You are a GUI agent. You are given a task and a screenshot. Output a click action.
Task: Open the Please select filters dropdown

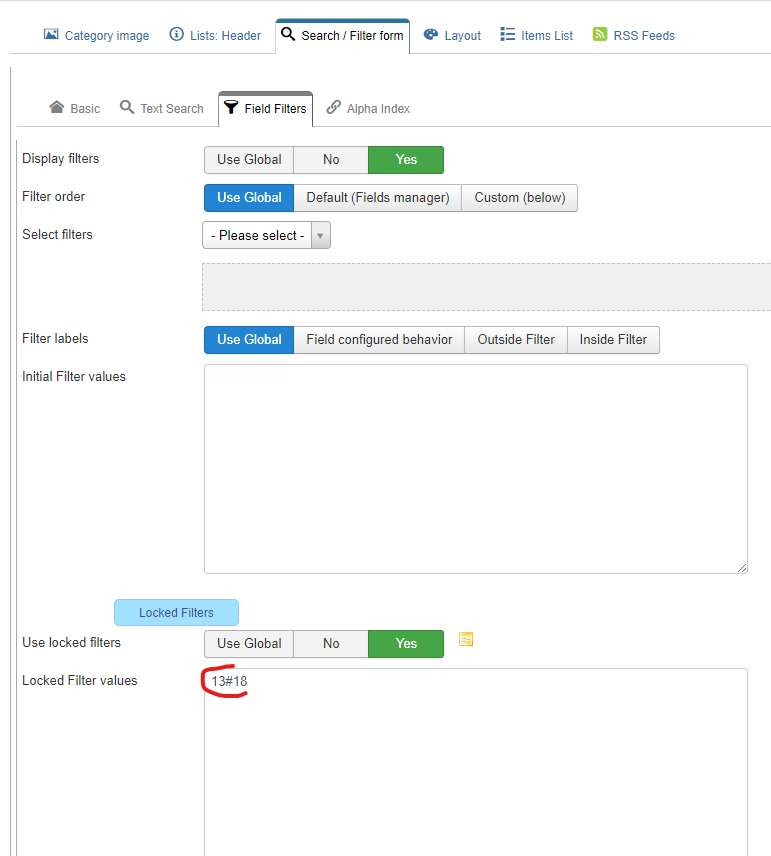(x=258, y=235)
